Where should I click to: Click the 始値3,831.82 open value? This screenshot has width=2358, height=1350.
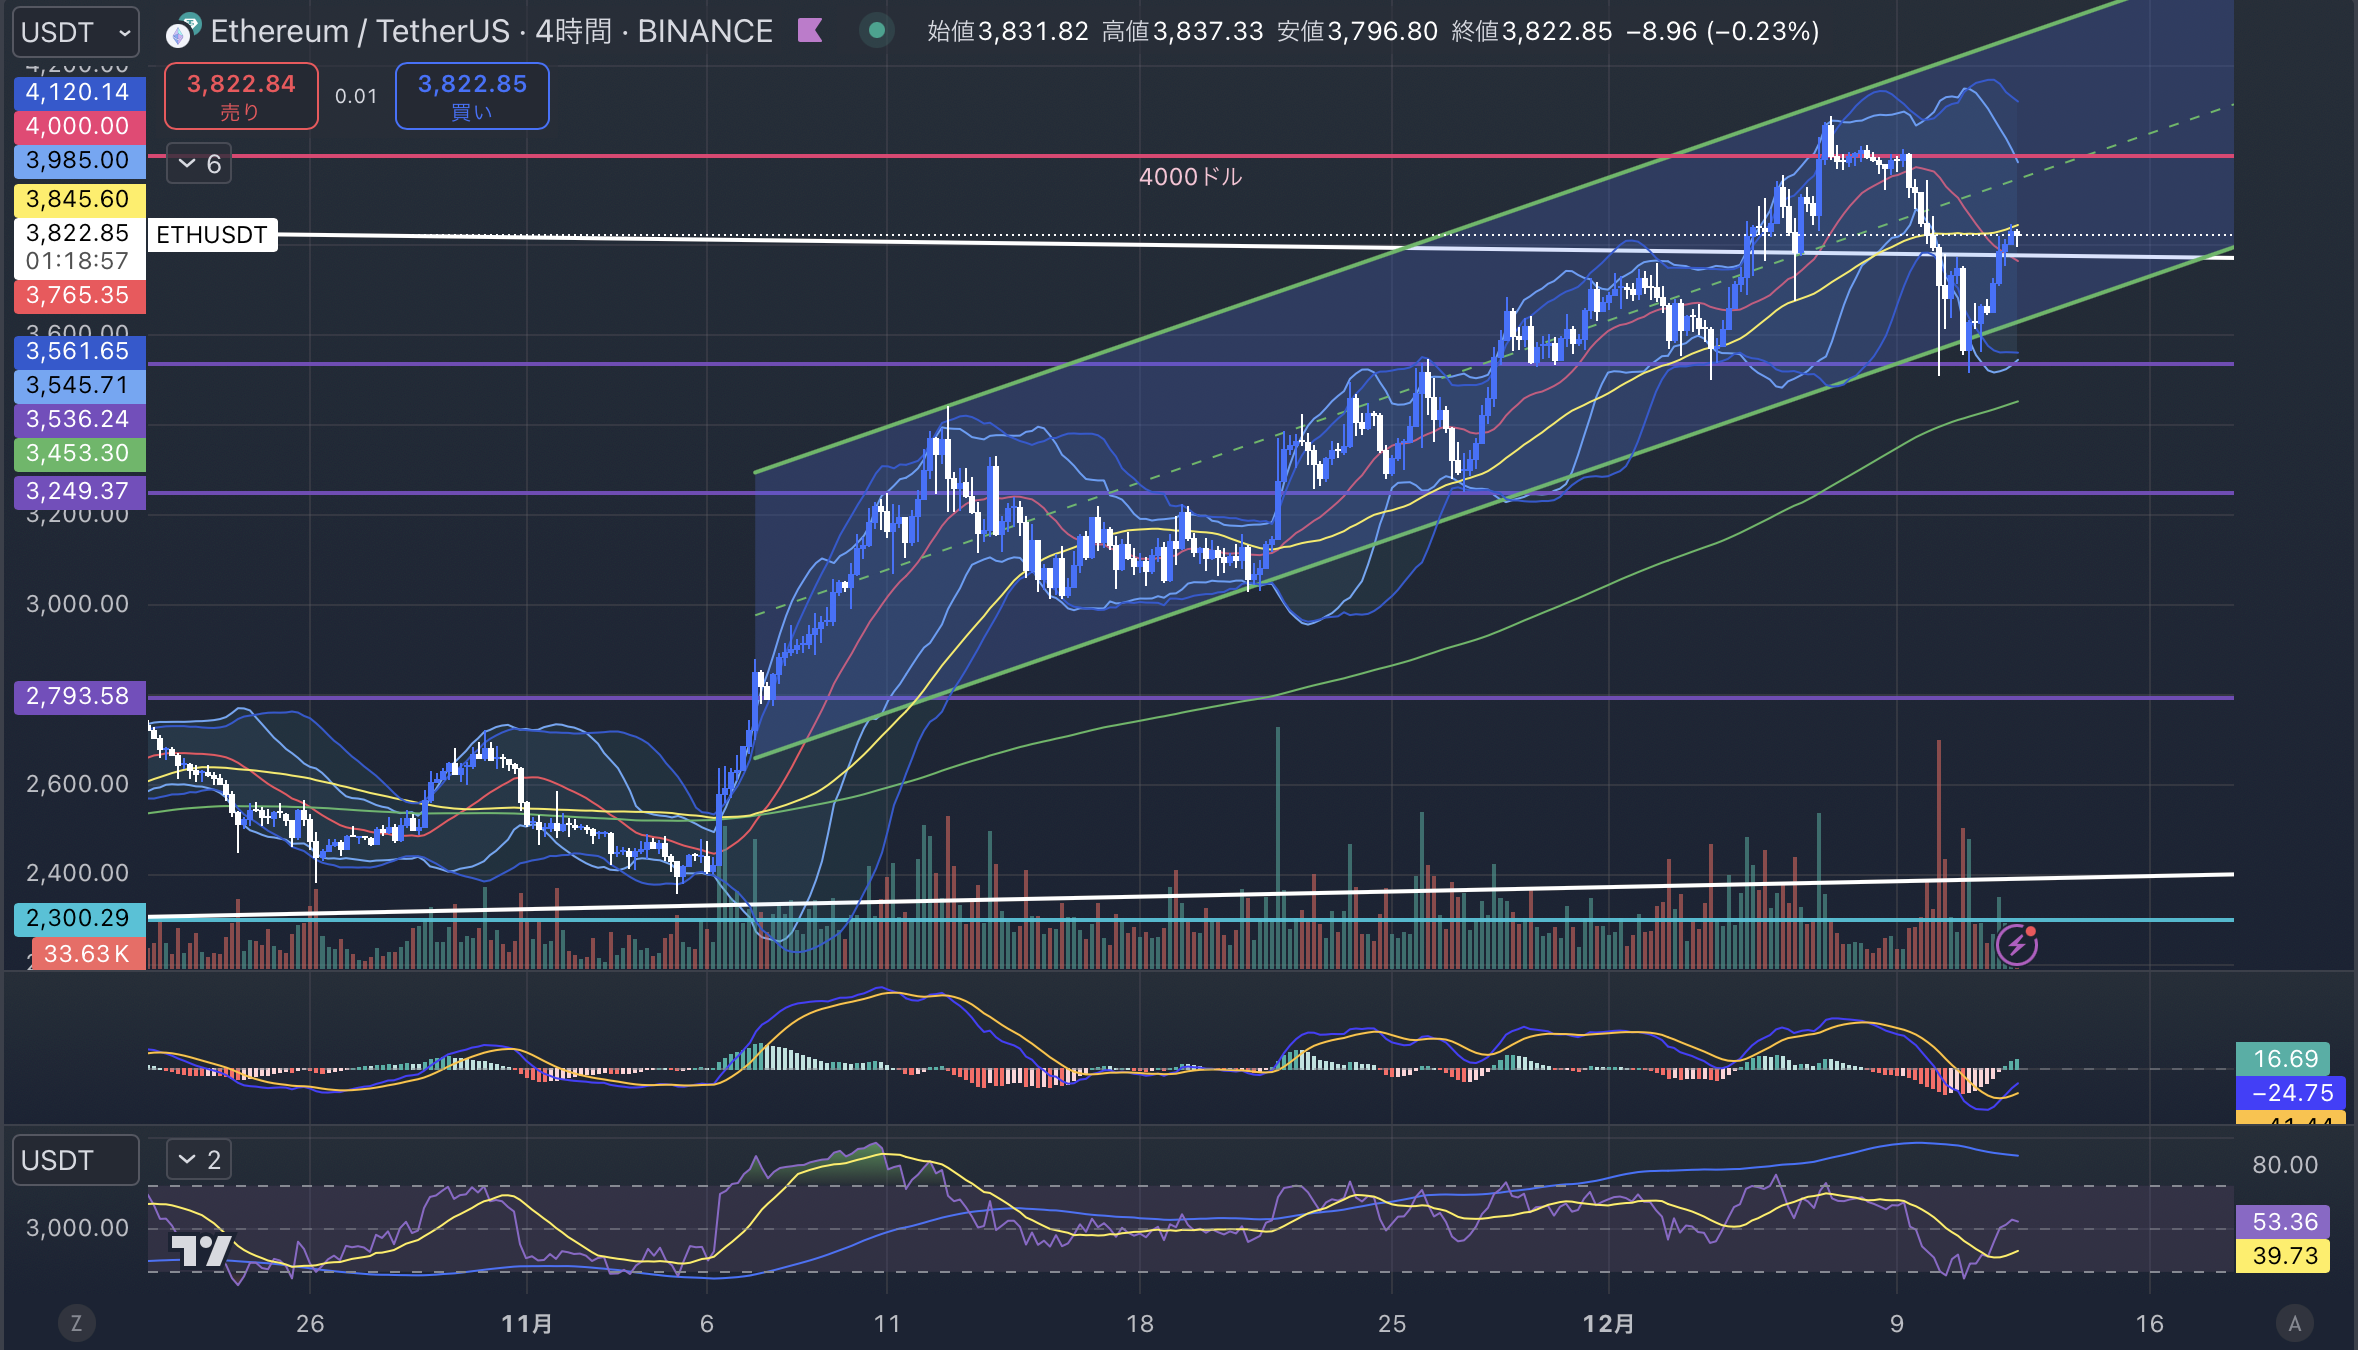coord(1008,32)
